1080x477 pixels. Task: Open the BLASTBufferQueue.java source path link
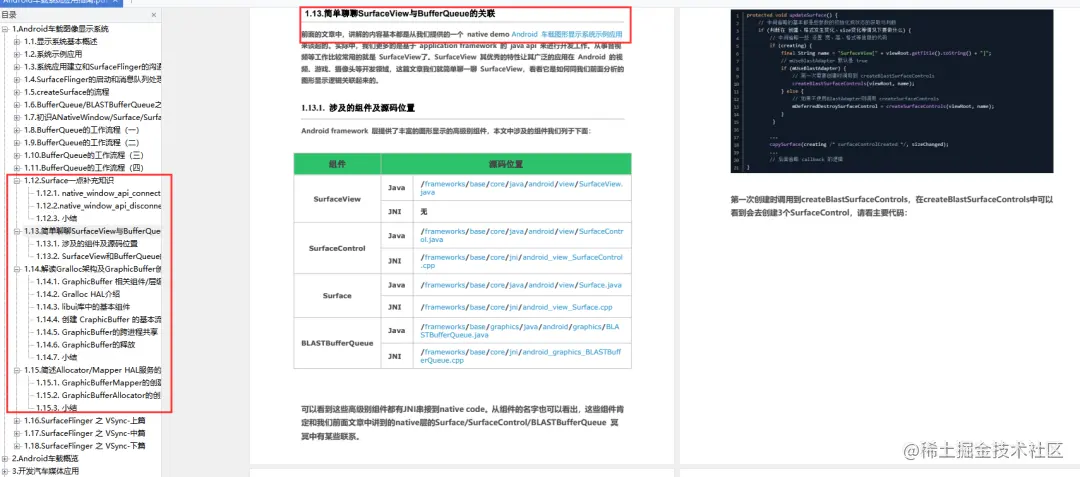click(521, 330)
